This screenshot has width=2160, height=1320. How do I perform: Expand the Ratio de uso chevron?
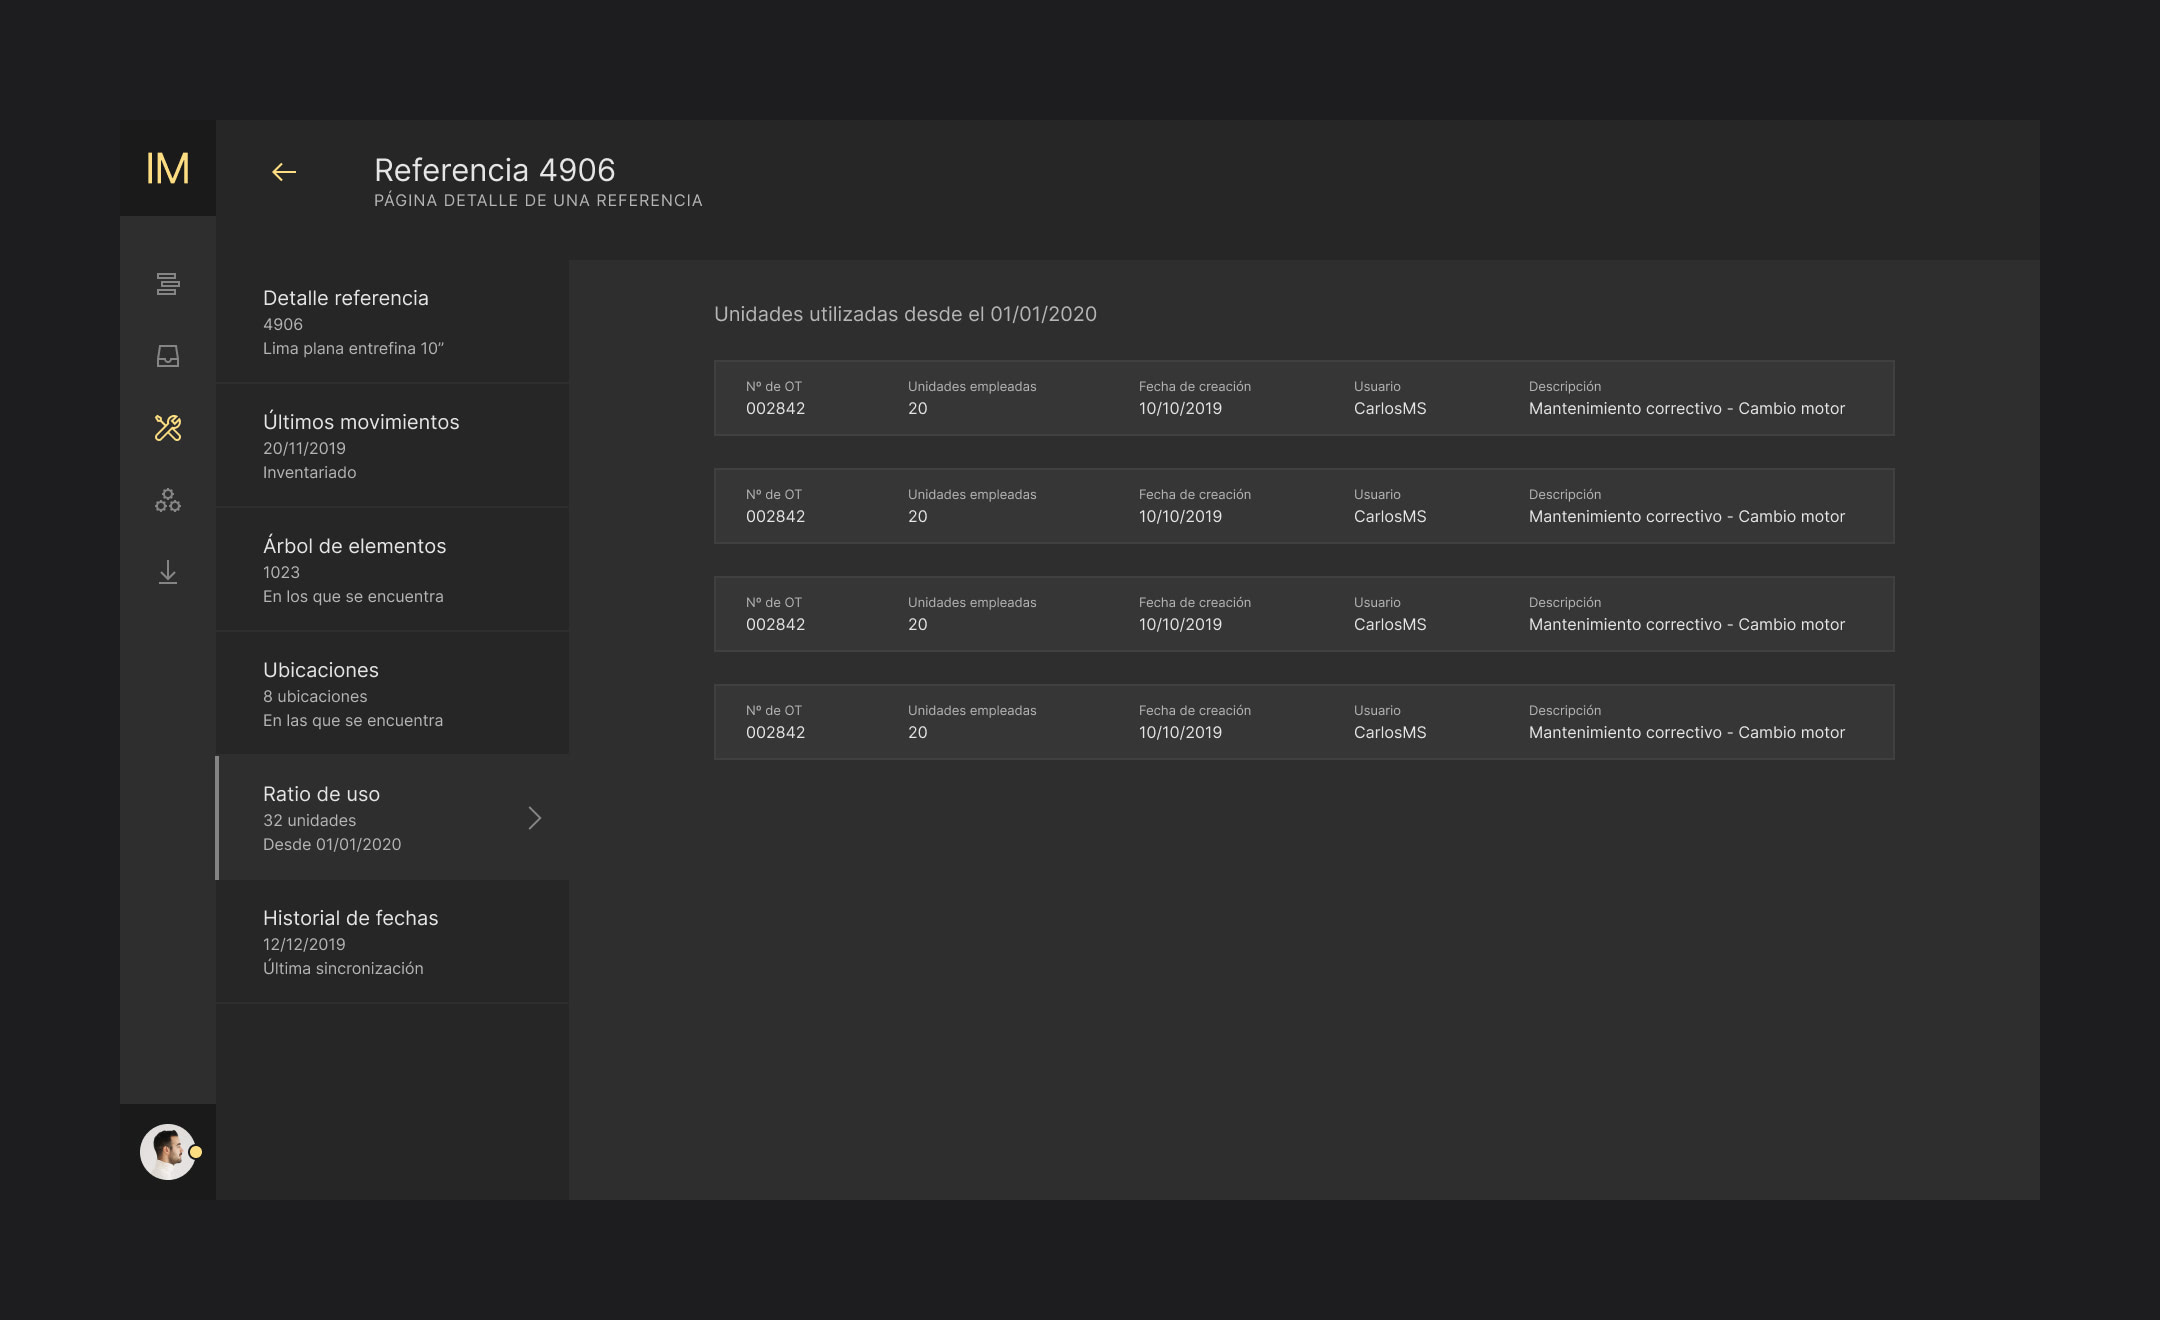click(x=535, y=818)
